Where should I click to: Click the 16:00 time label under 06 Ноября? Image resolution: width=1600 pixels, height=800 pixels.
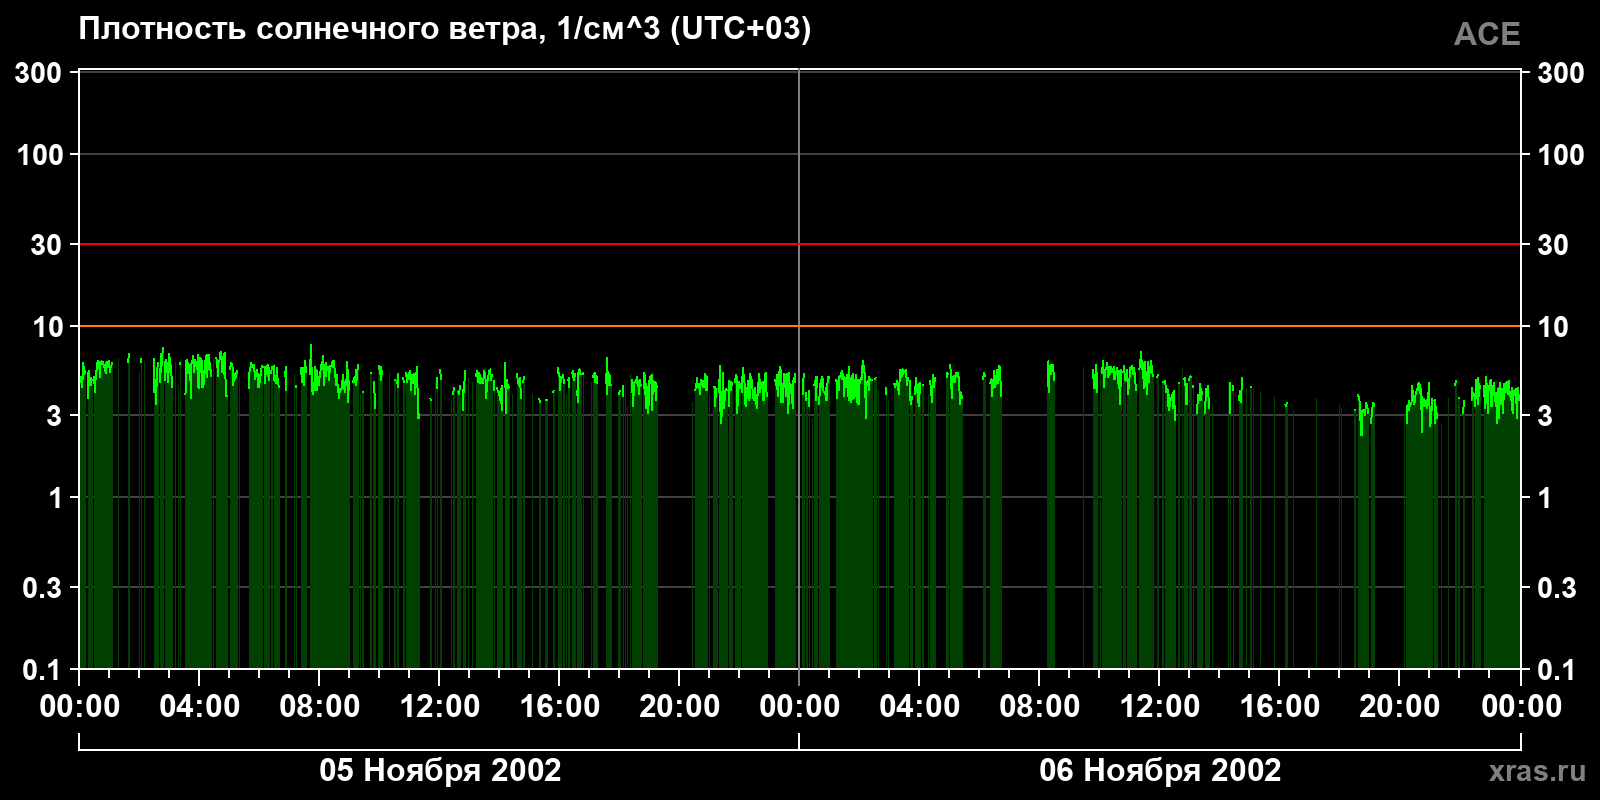click(x=1280, y=706)
